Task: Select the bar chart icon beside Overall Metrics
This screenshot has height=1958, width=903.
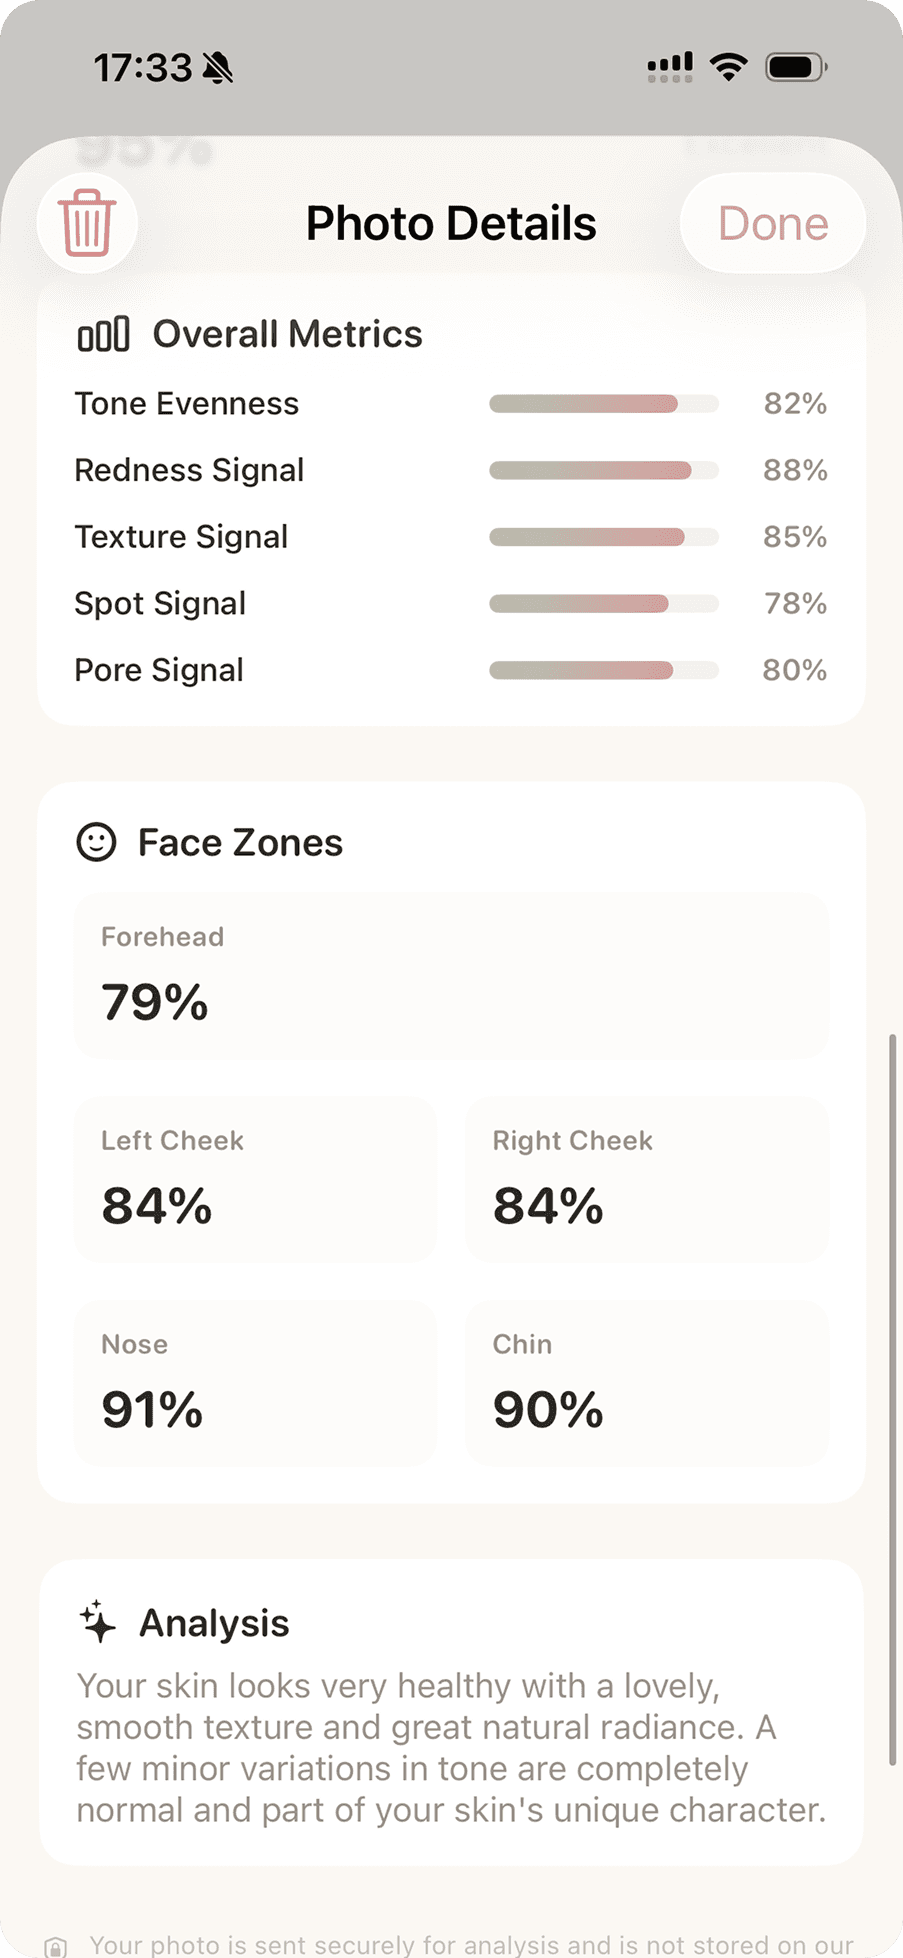Action: [104, 334]
